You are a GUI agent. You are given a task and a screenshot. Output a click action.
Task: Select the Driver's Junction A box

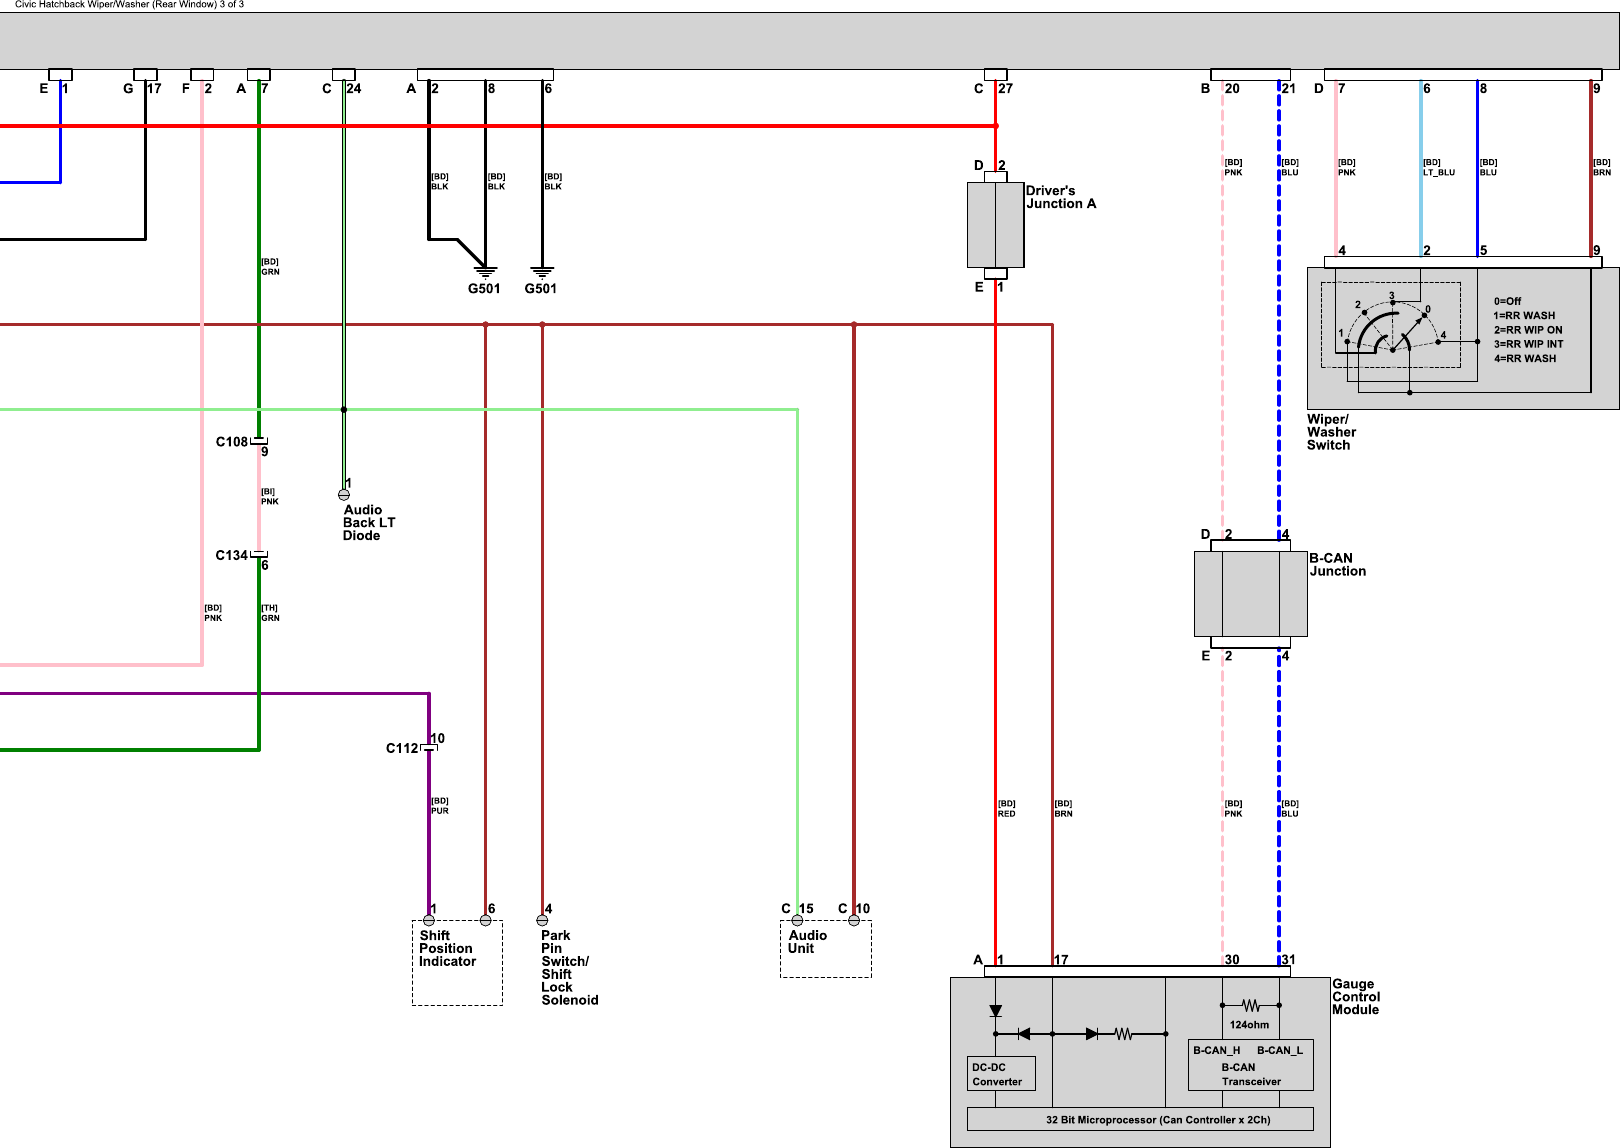[995, 225]
